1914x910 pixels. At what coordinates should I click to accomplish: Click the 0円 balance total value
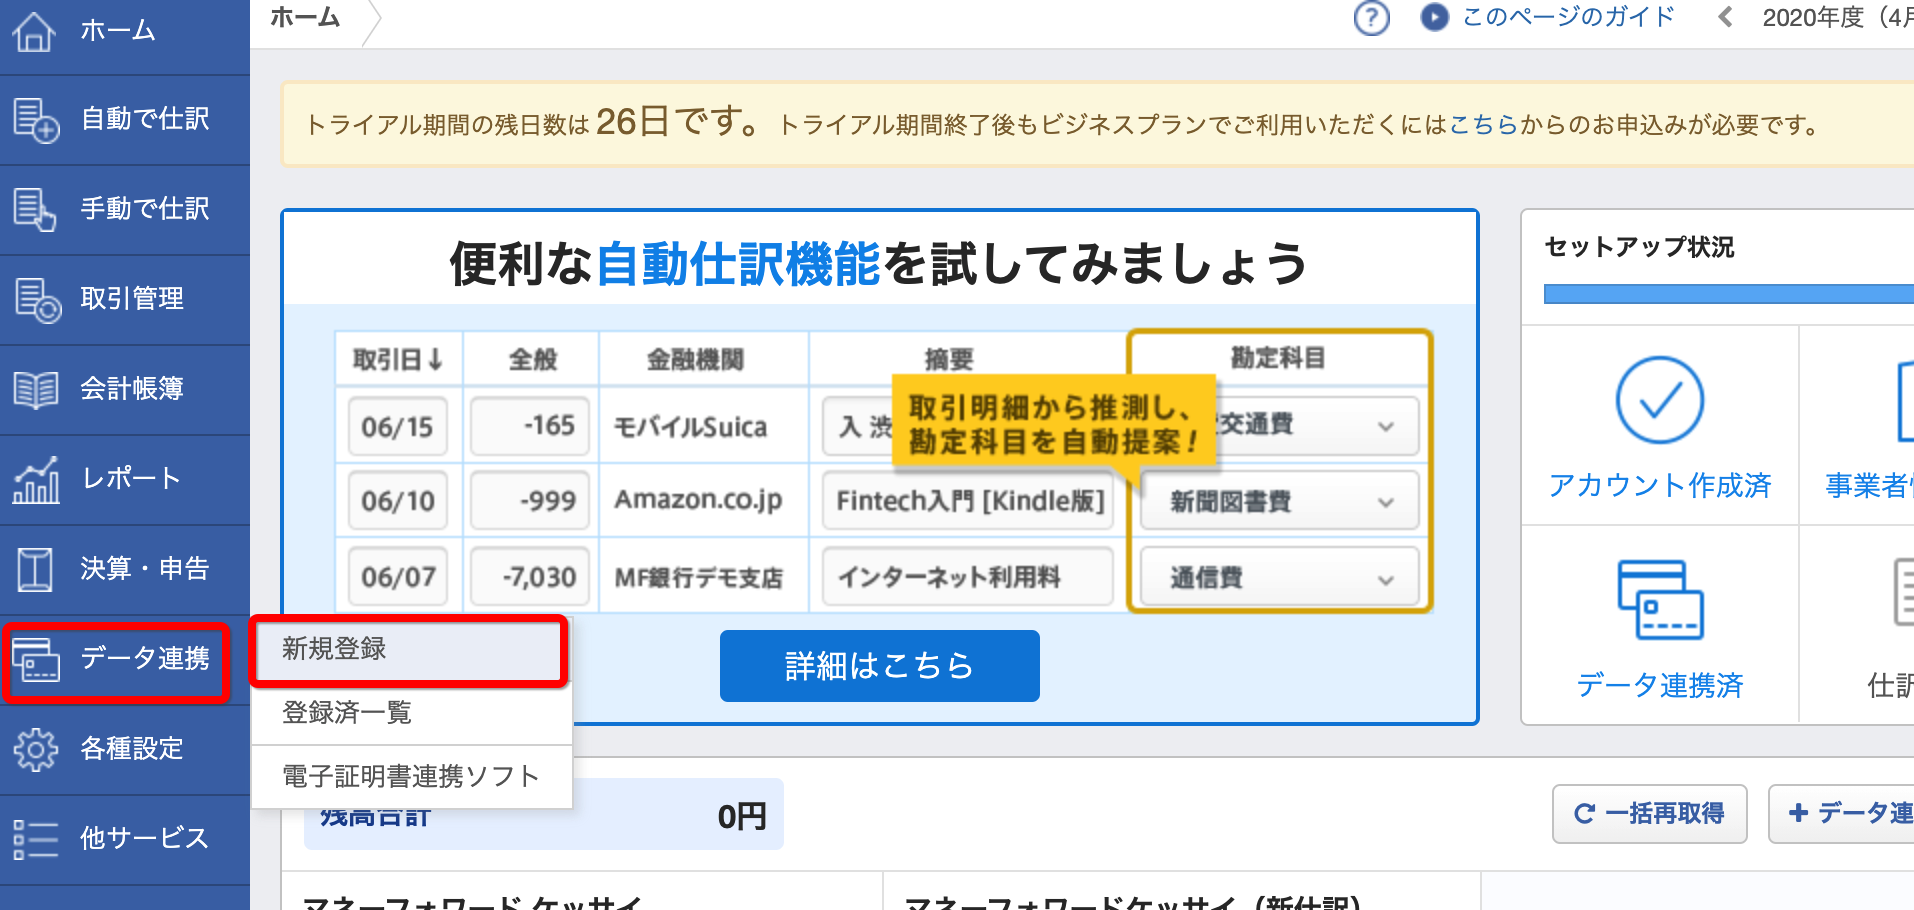pos(741,817)
